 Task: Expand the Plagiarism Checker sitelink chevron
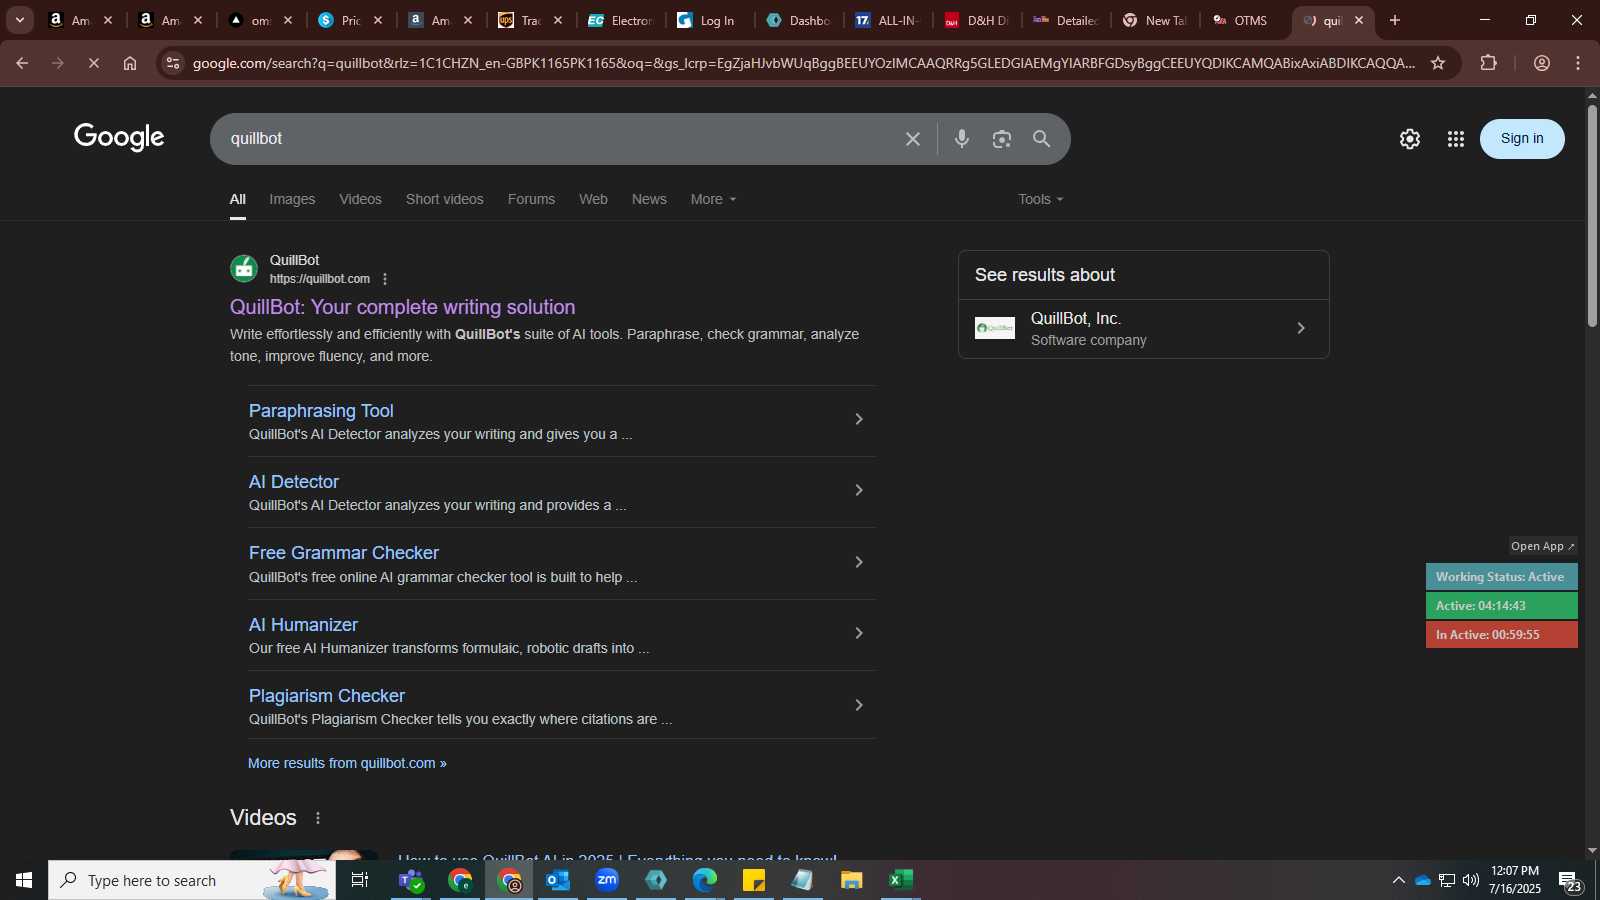pos(858,705)
